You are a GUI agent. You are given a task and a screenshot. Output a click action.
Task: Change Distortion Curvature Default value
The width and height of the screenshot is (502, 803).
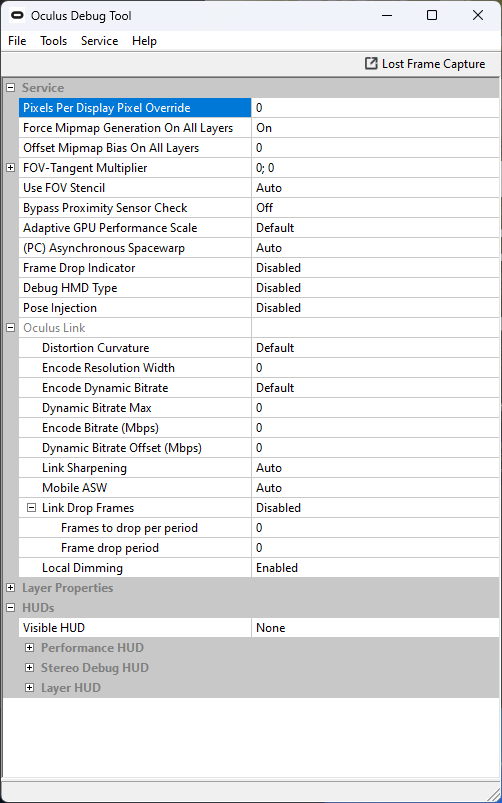(x=375, y=348)
